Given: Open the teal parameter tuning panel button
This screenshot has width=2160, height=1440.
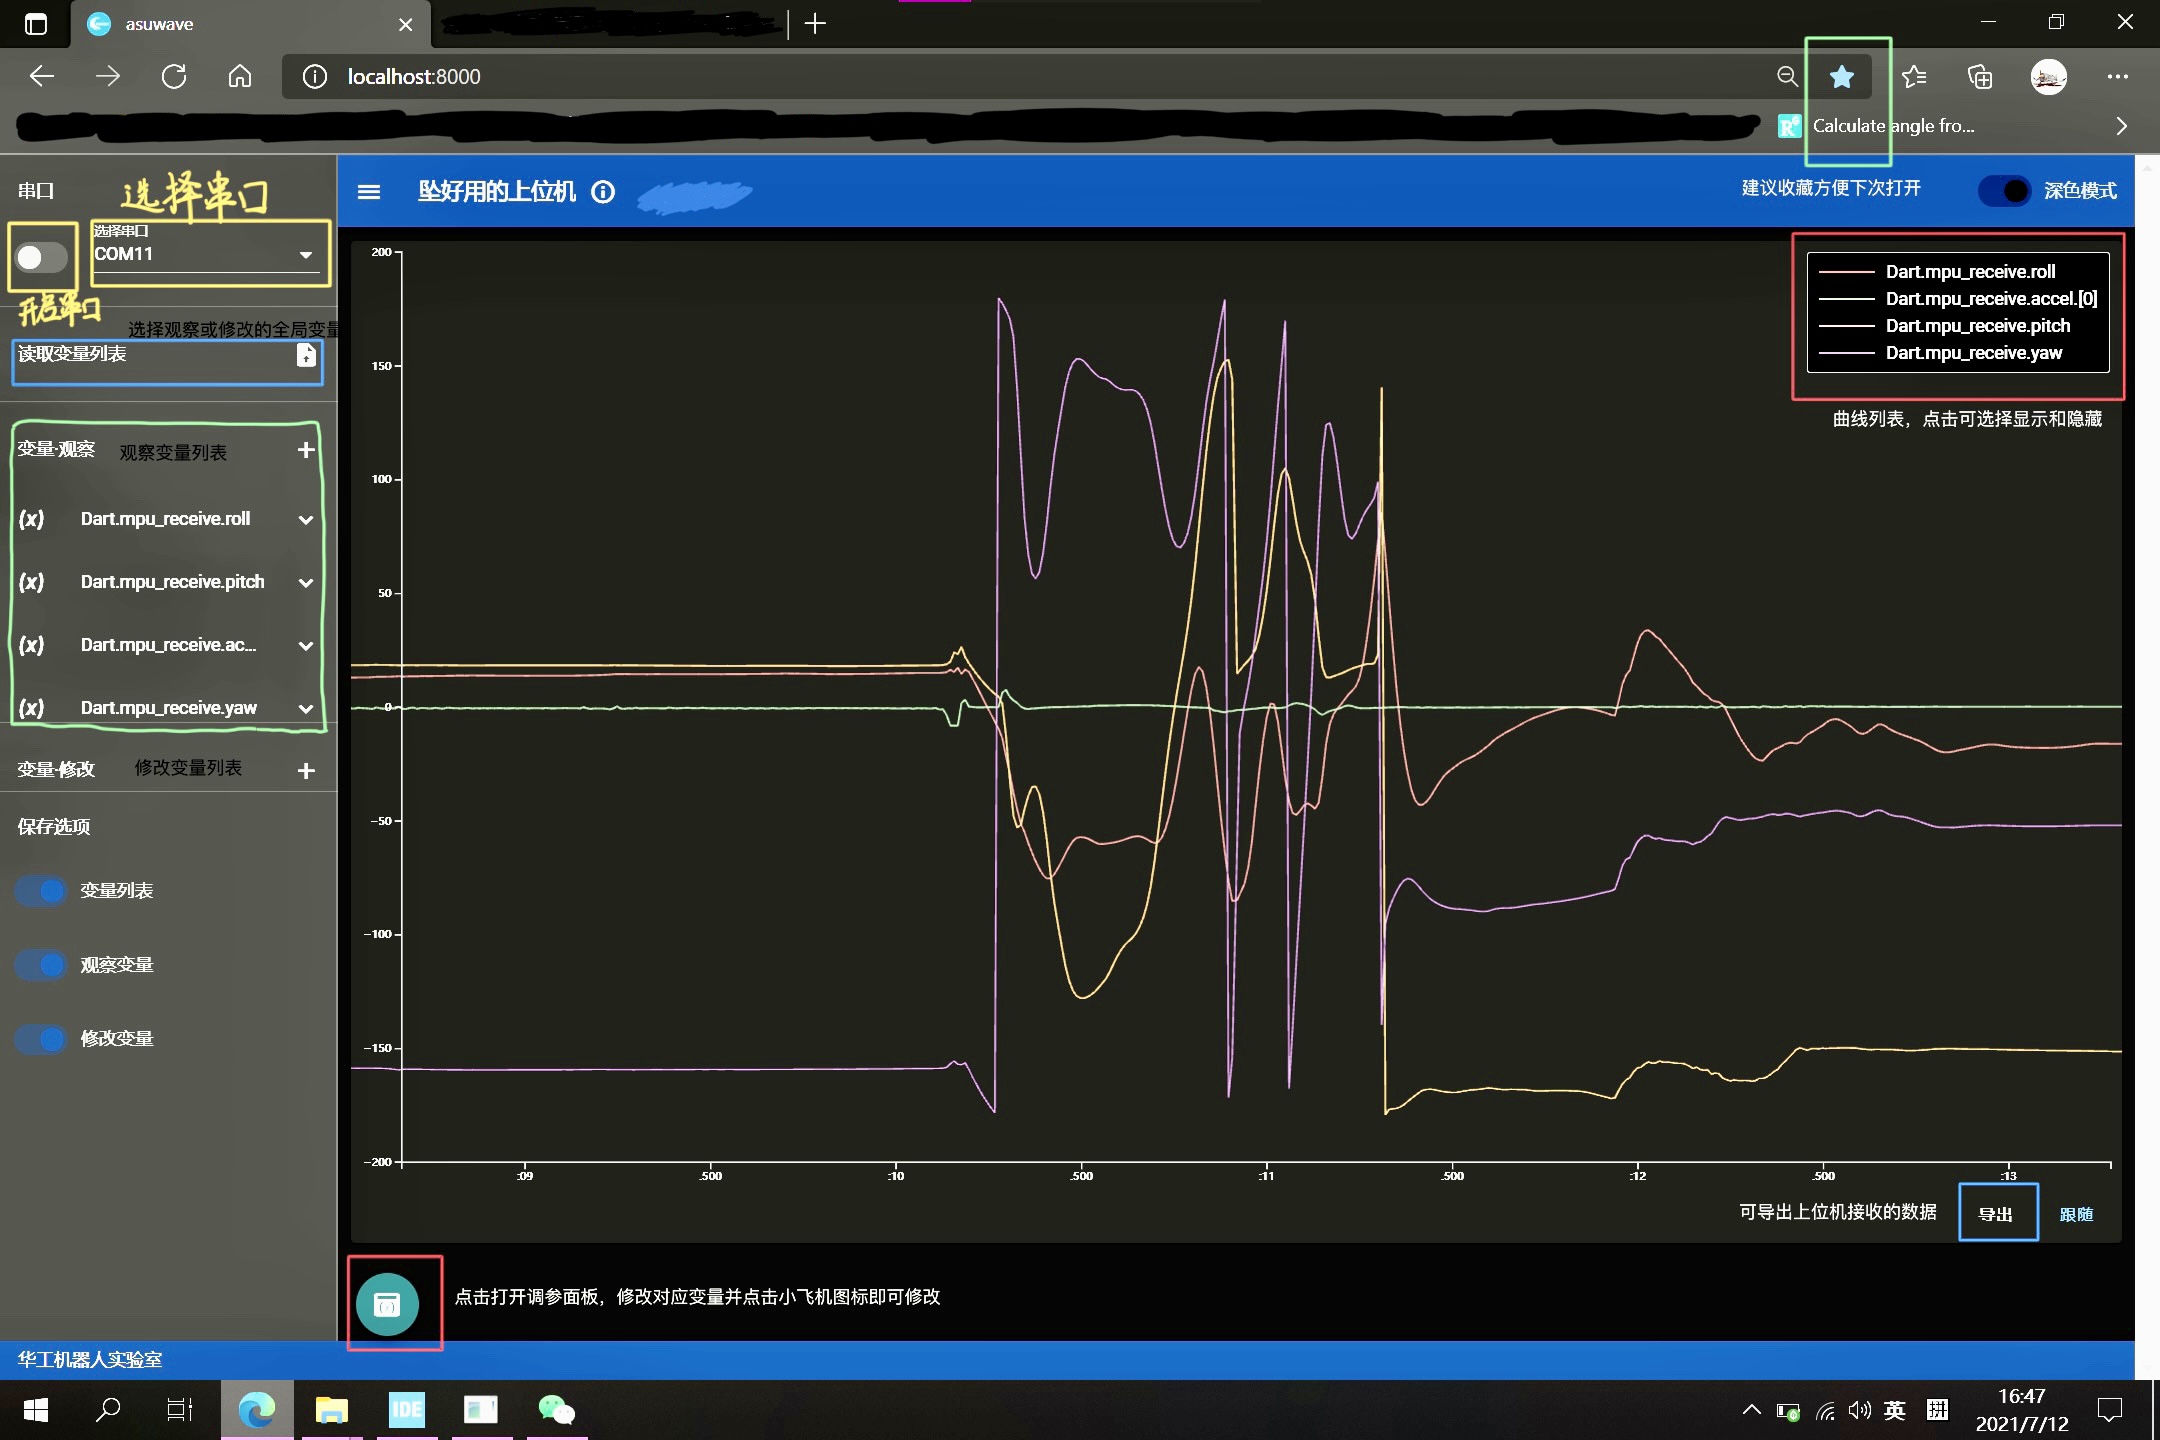Looking at the screenshot, I should pyautogui.click(x=387, y=1304).
